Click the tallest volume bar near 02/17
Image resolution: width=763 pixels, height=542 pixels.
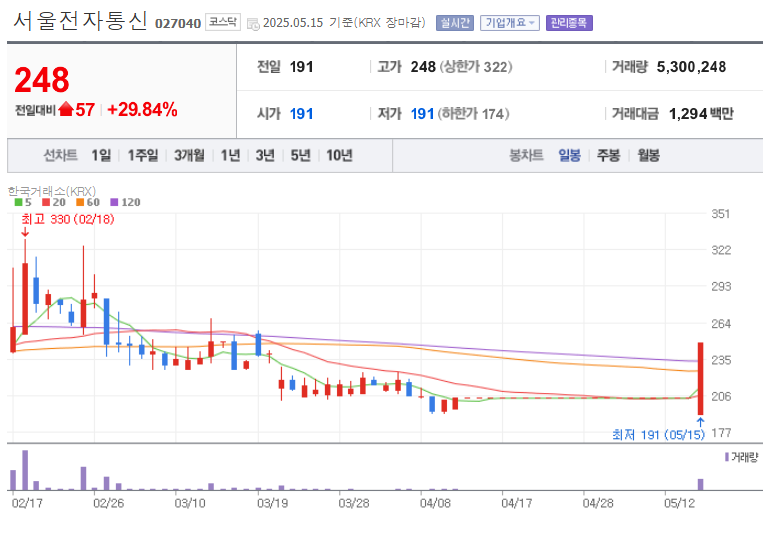click(25, 470)
